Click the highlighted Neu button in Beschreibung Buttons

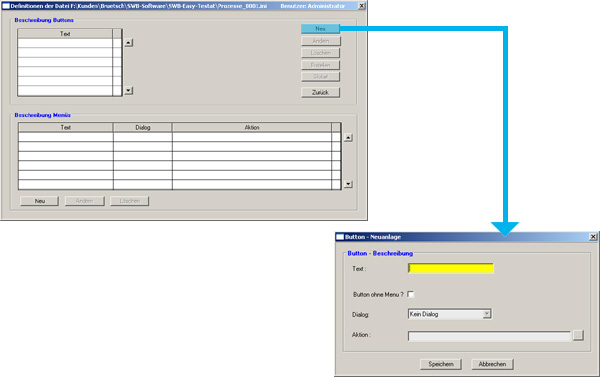click(x=320, y=29)
